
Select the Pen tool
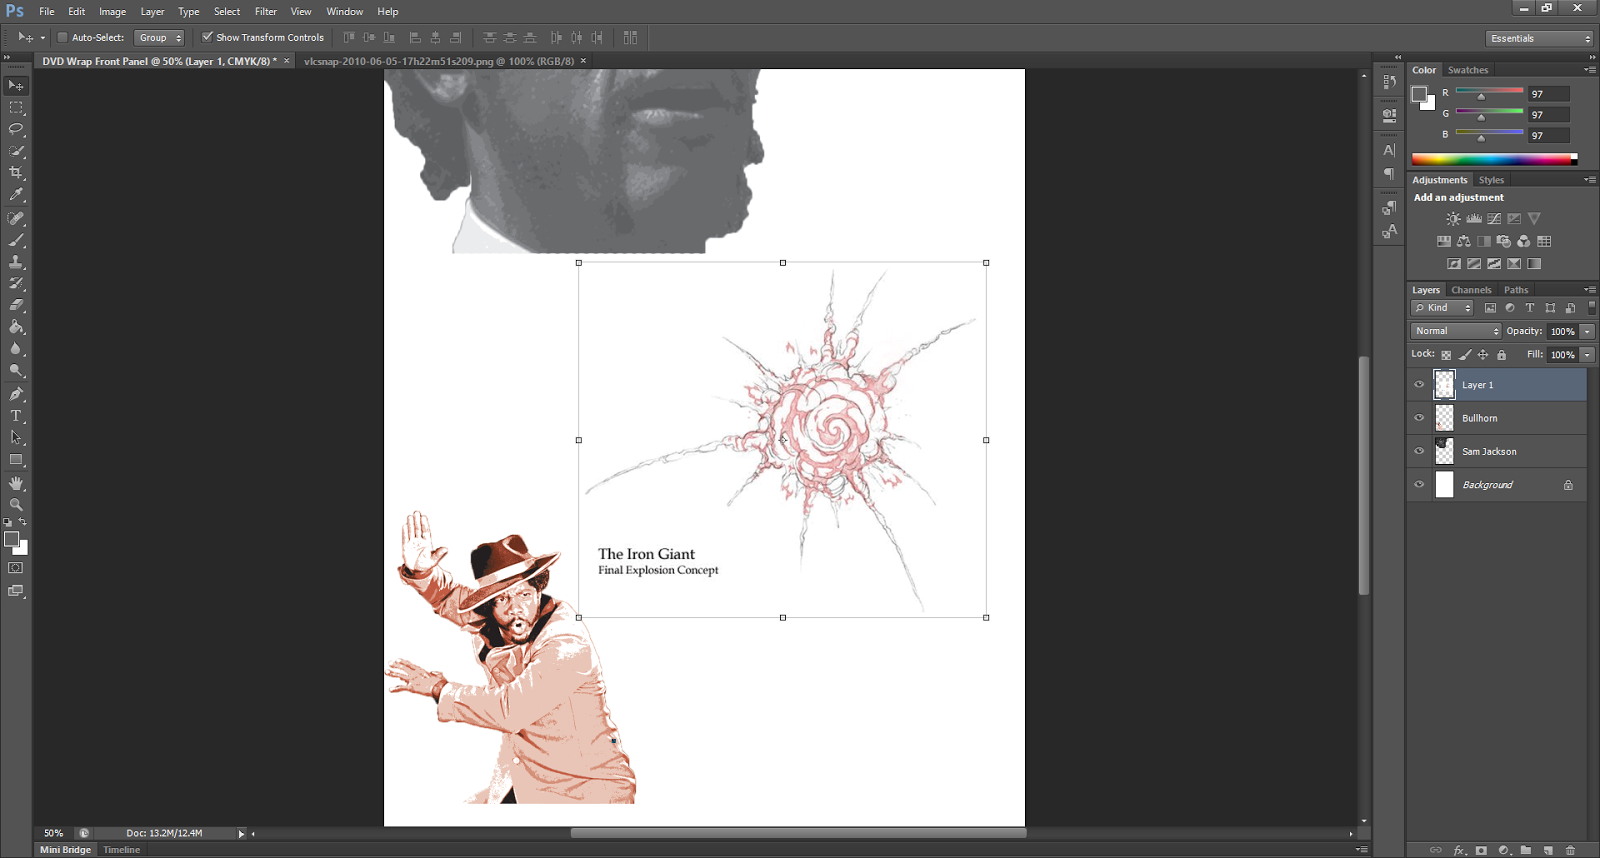coord(16,394)
